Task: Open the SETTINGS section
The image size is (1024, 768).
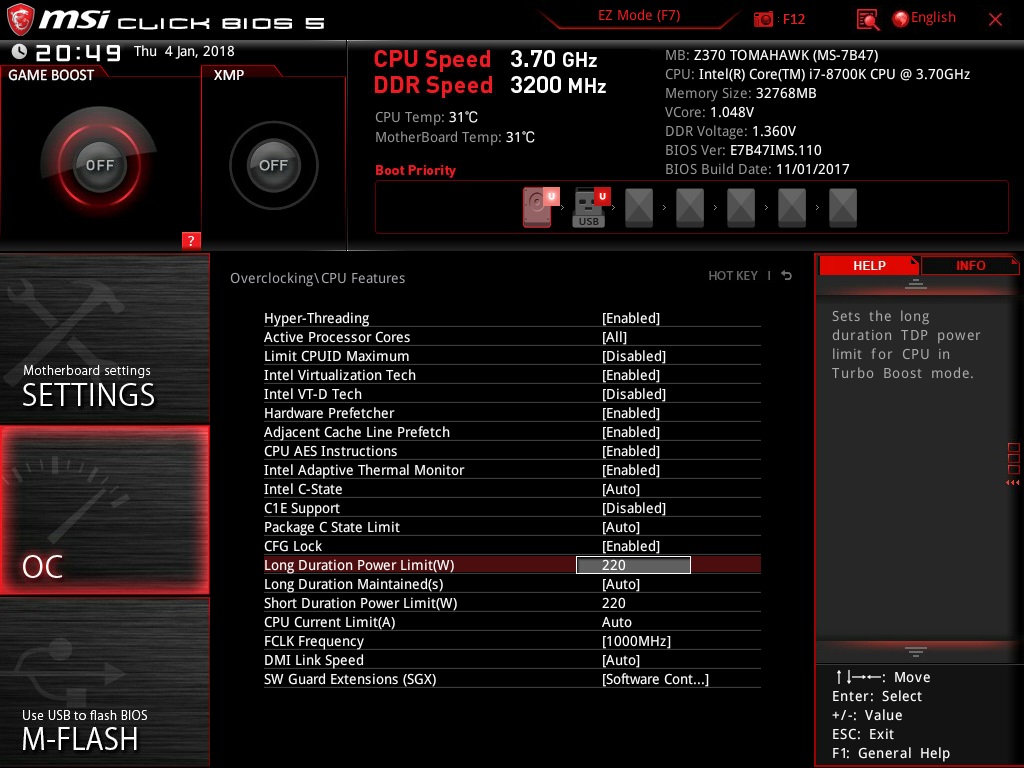Action: point(104,339)
